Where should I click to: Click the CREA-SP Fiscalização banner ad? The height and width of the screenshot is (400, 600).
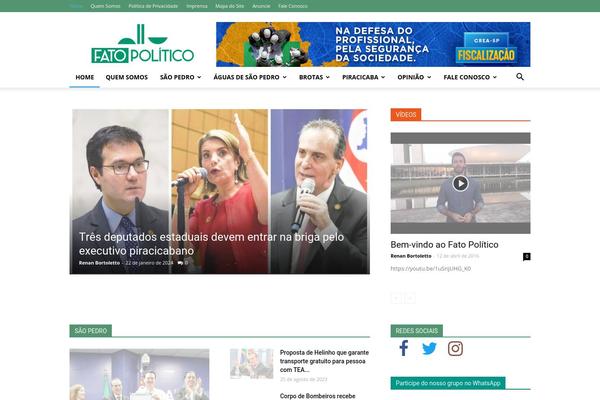click(x=373, y=44)
